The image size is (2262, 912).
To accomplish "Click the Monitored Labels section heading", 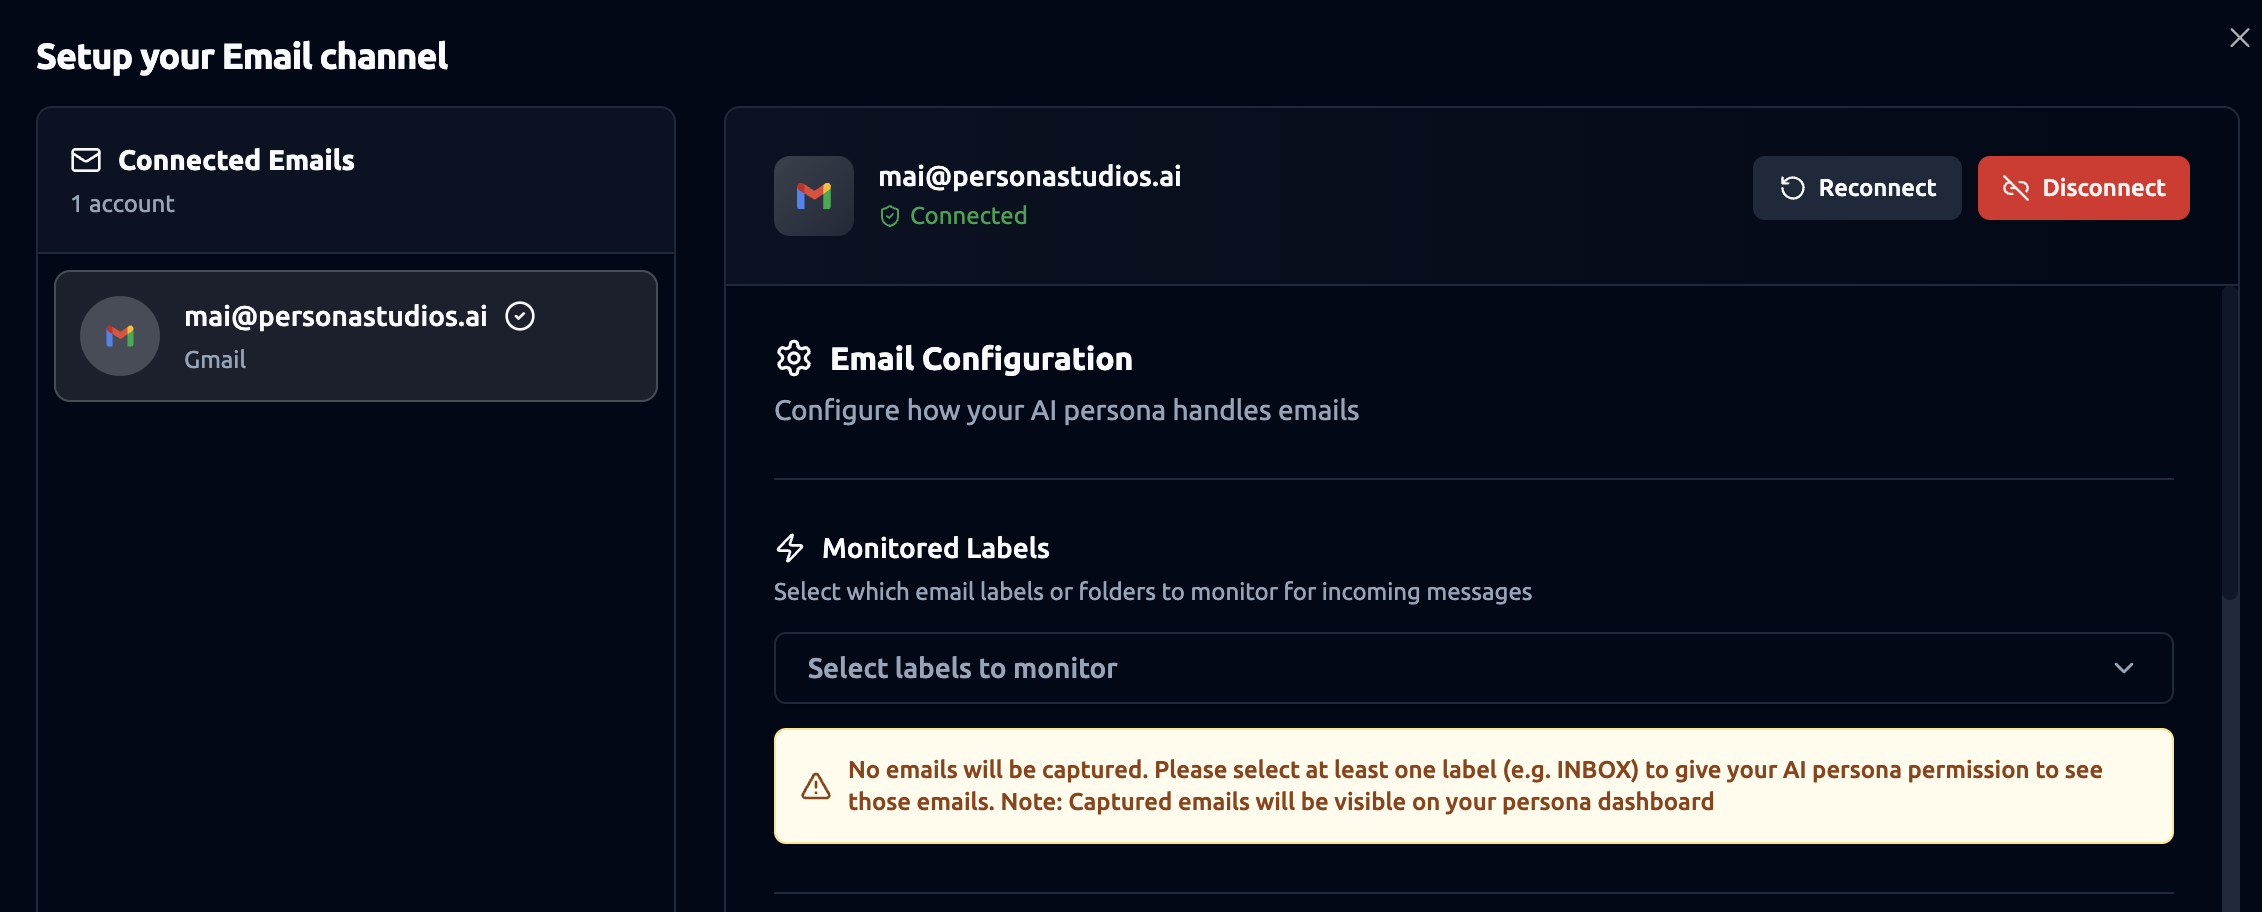I will point(935,548).
